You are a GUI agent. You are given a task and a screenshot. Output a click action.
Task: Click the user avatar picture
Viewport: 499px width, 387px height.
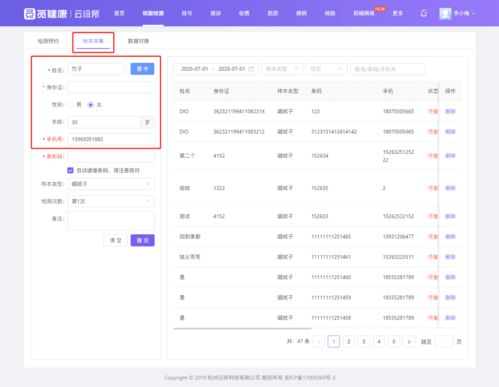pyautogui.click(x=445, y=13)
